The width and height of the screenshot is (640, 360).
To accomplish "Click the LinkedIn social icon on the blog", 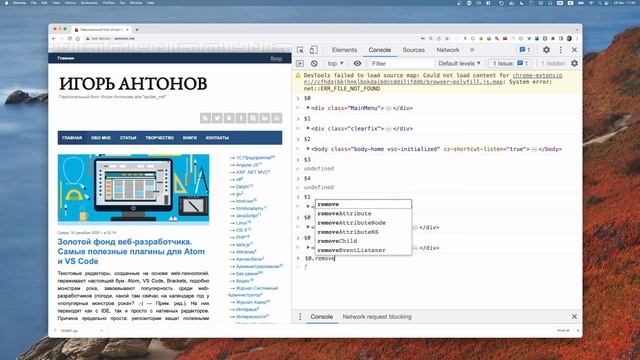I will pyautogui.click(x=264, y=118).
